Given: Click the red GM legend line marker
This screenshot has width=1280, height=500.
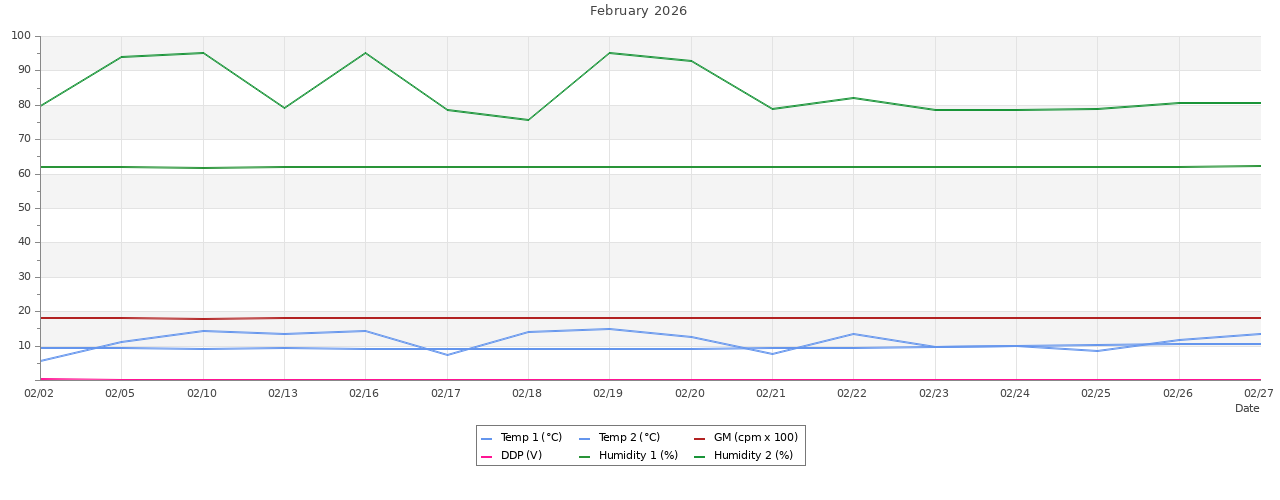Looking at the screenshot, I should click(700, 439).
